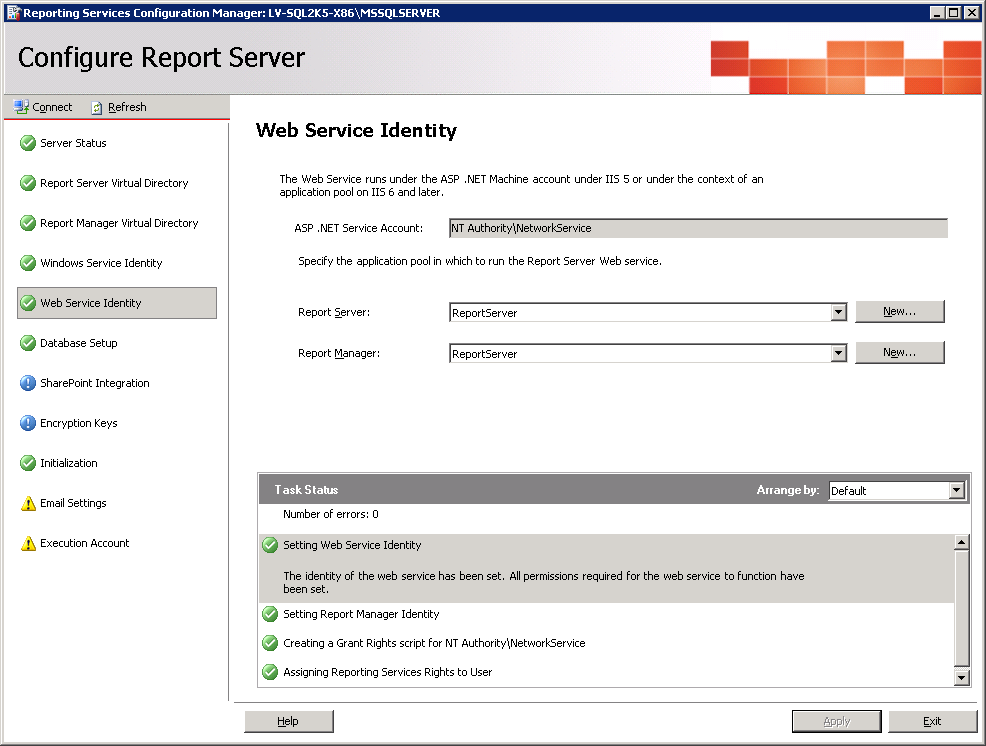Click the blue info icon beside SharePoint Integration

(28, 383)
